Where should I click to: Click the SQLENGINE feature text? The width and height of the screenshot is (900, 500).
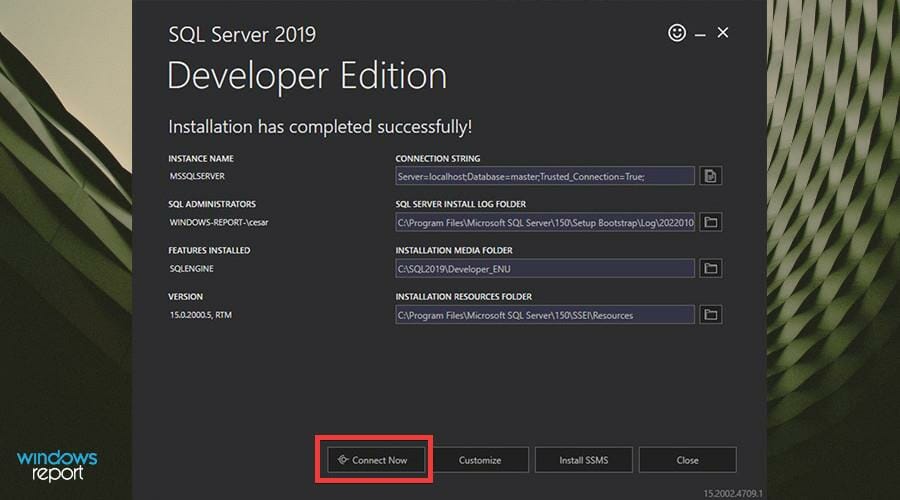(x=191, y=269)
